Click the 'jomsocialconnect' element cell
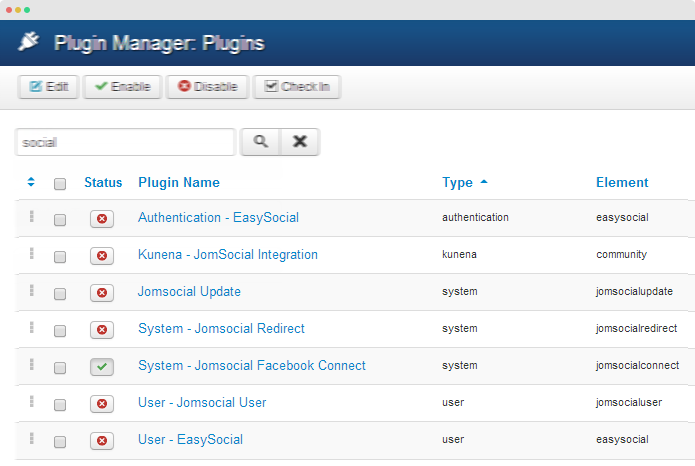The image size is (695, 466). (x=637, y=365)
